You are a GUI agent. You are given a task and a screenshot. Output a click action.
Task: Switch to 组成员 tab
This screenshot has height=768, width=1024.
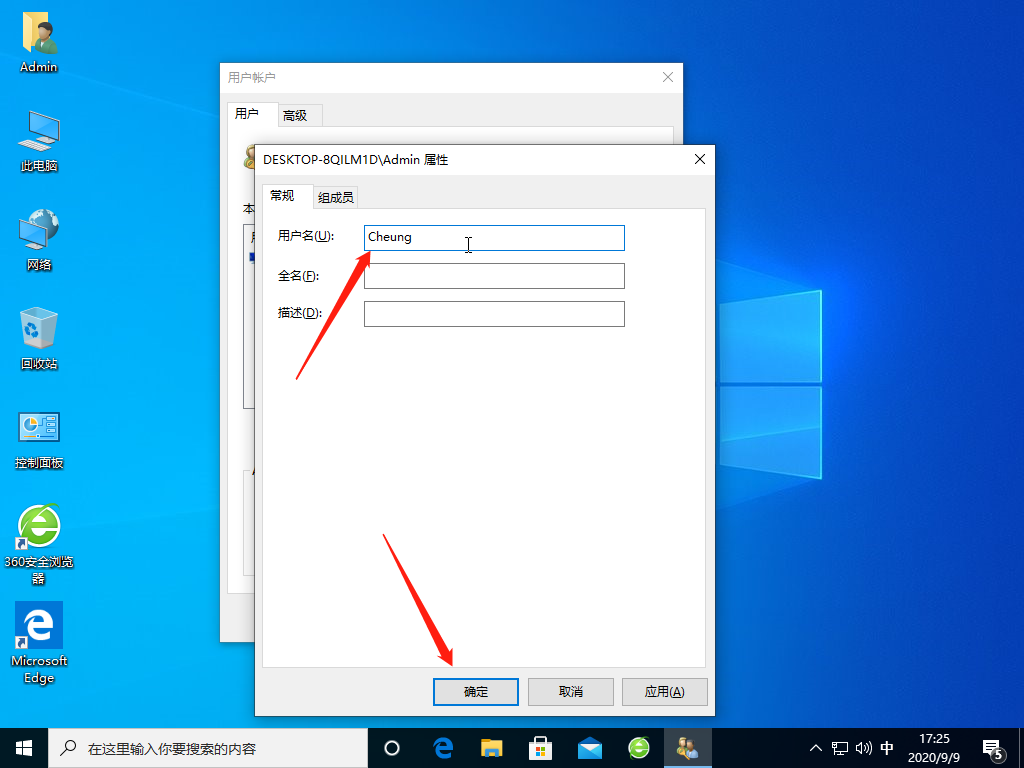(x=335, y=197)
